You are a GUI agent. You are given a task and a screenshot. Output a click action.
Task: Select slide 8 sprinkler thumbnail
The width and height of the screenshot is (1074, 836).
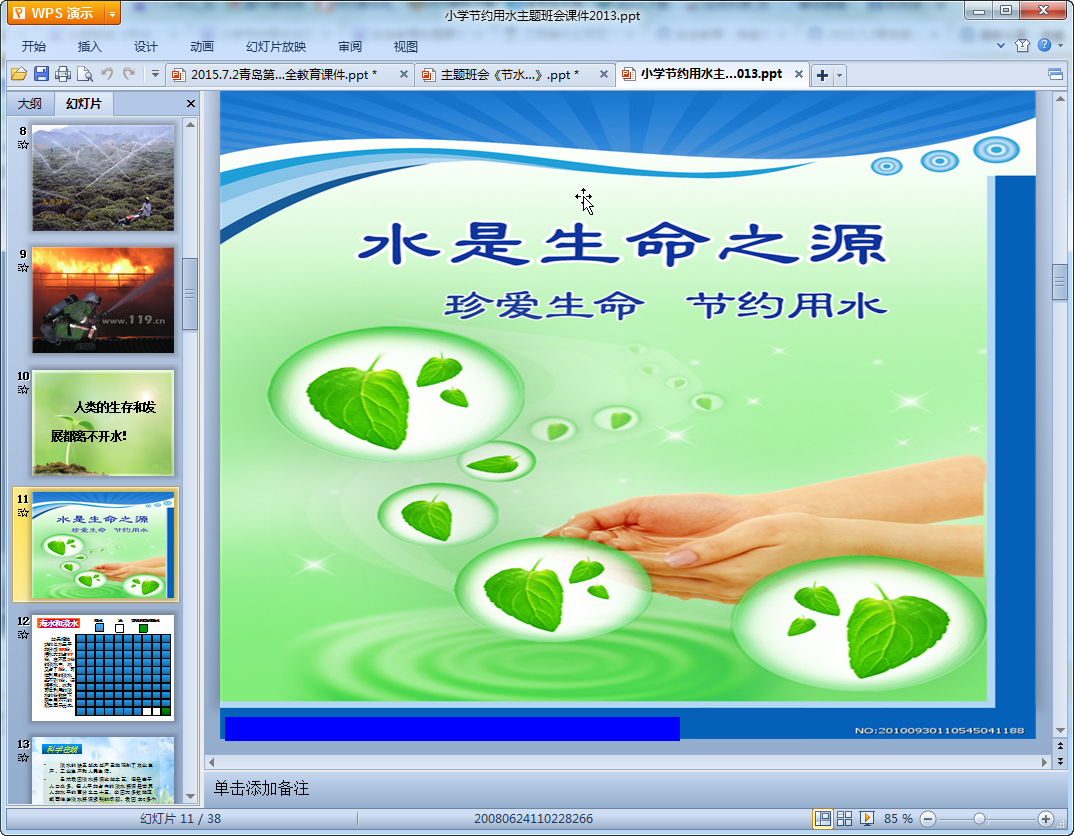point(103,178)
